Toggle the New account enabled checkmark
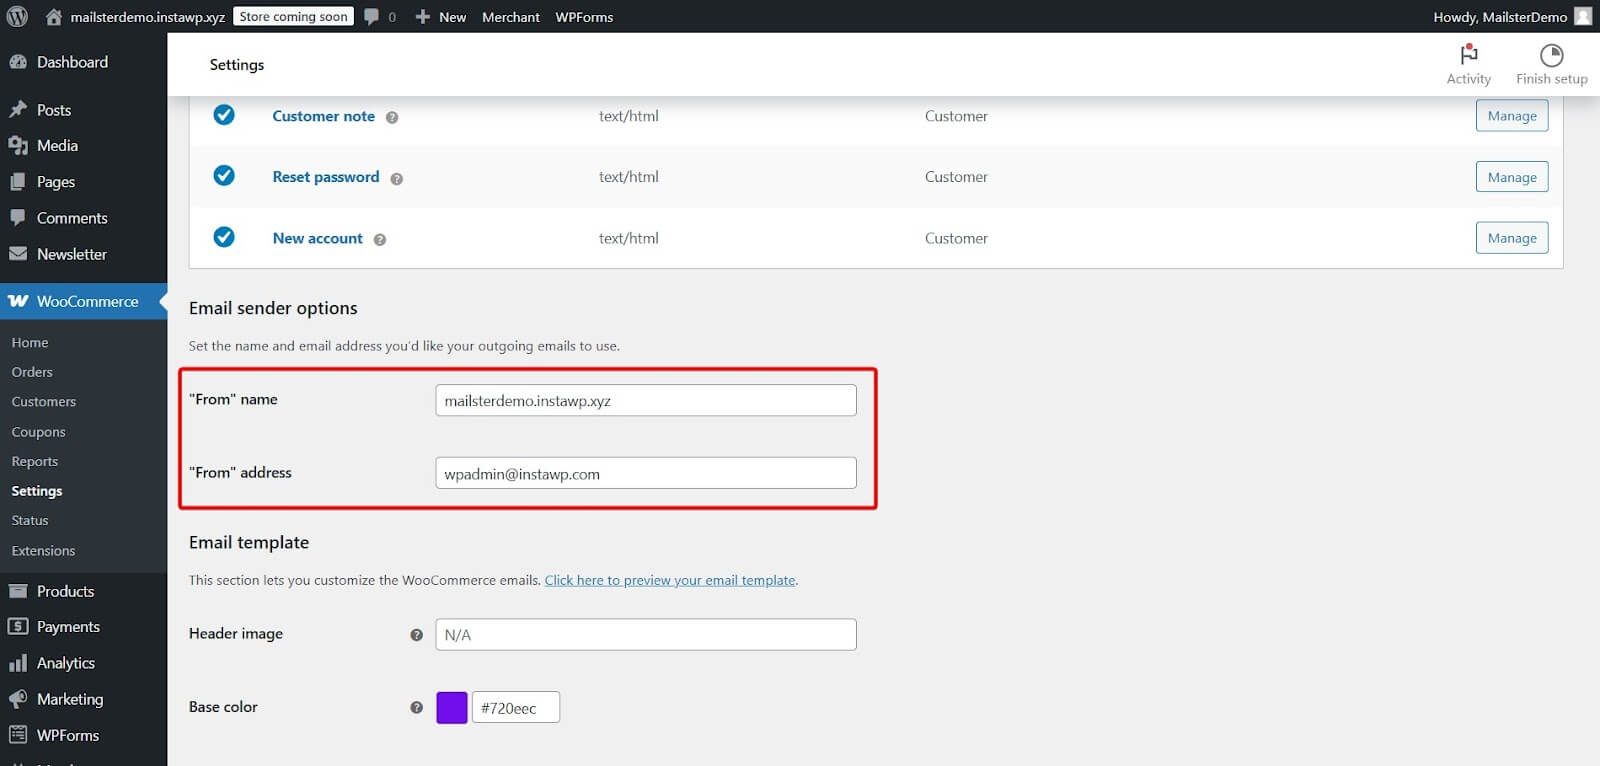1600x766 pixels. (224, 237)
